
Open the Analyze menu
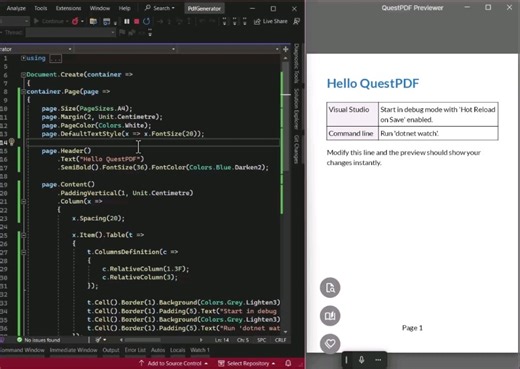coord(16,8)
